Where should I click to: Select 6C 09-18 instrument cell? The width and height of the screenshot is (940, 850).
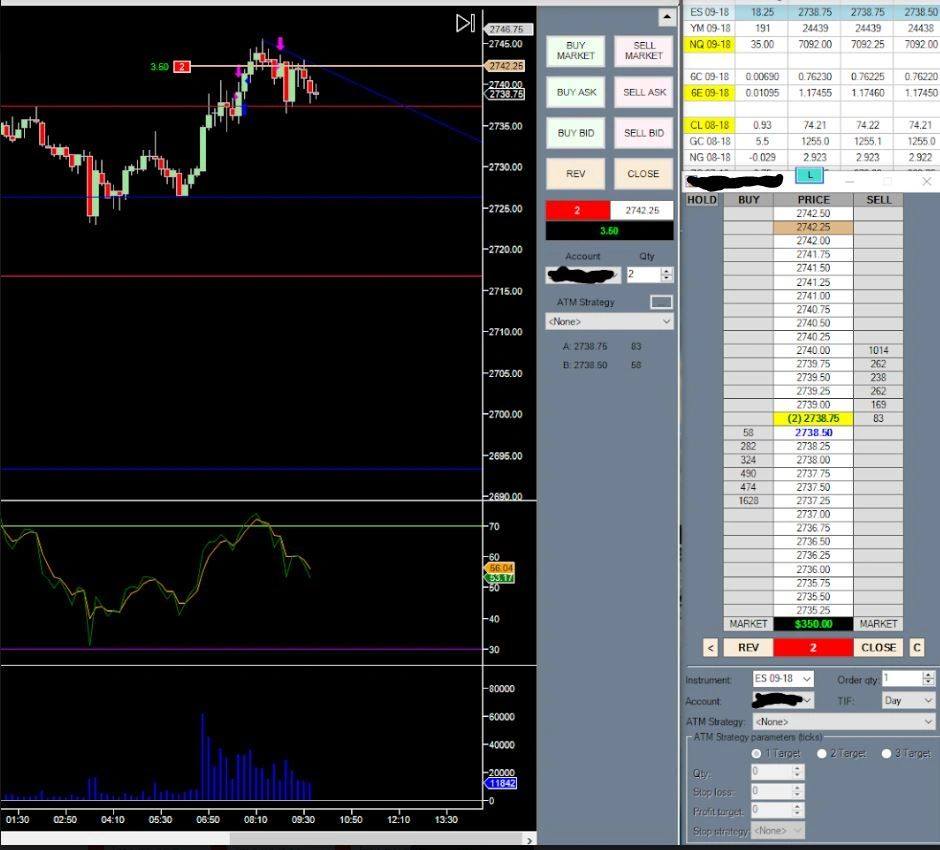click(x=710, y=77)
